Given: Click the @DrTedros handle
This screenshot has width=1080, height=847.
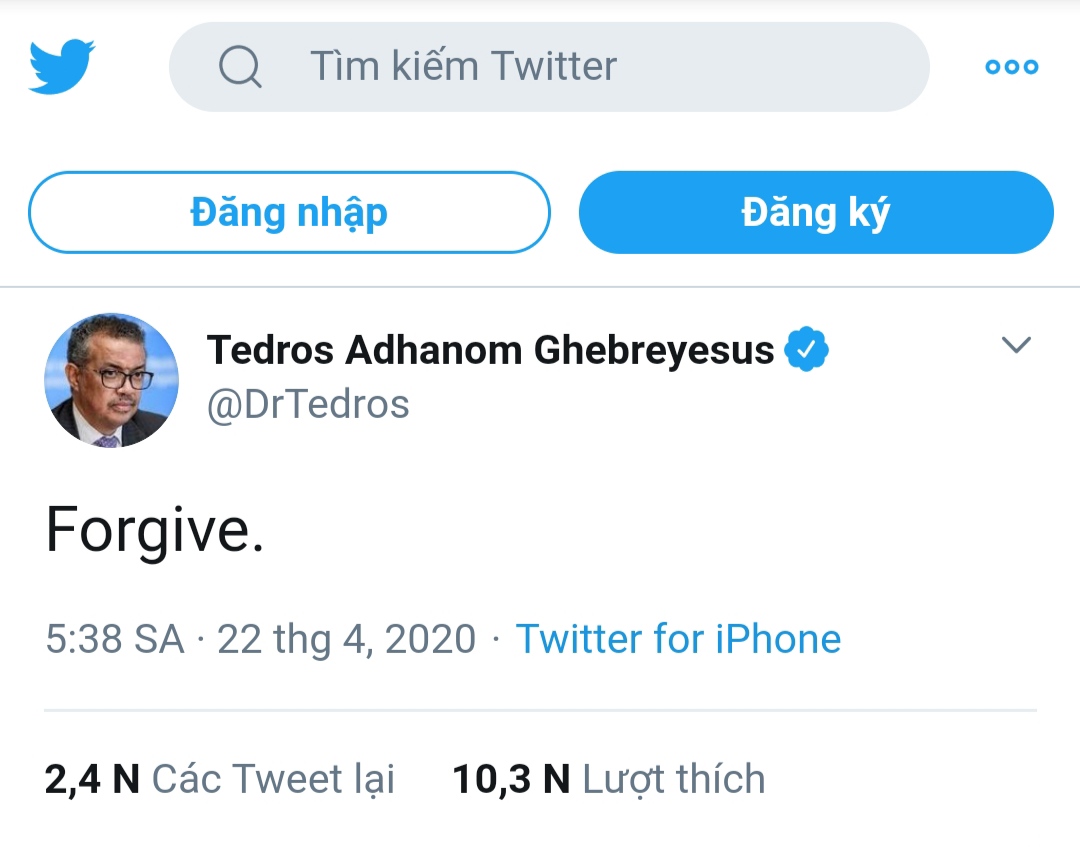Looking at the screenshot, I should click(x=308, y=404).
